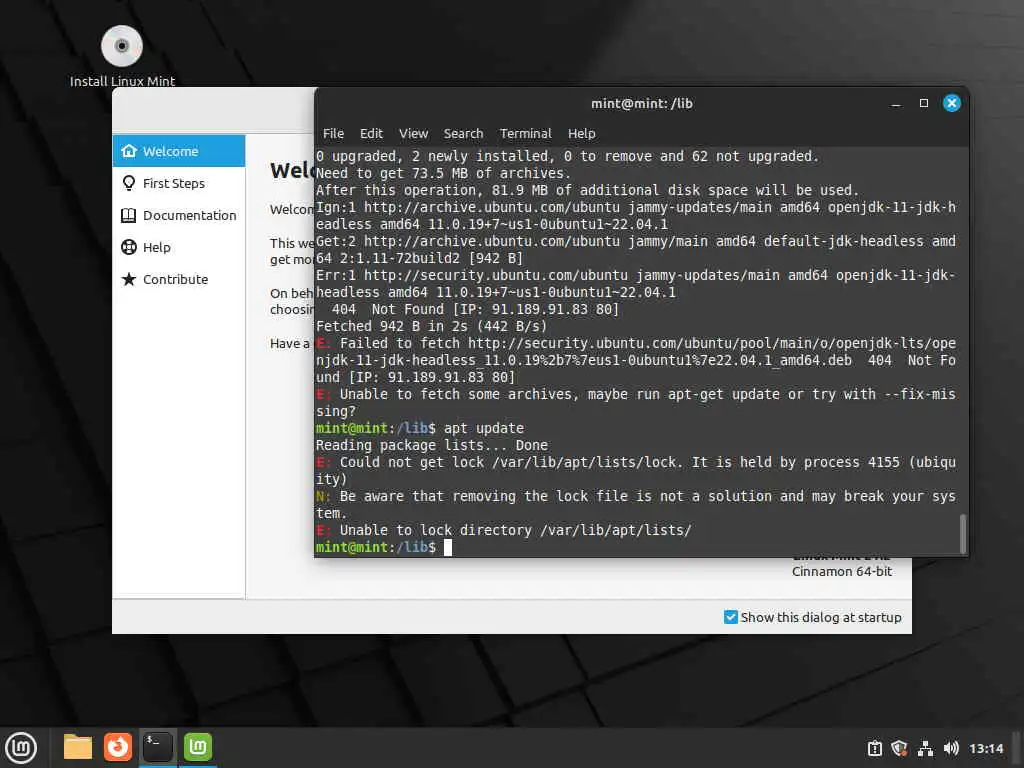Switch to the Welcome Screen taskbar item
The image size is (1024, 768).
coord(198,747)
